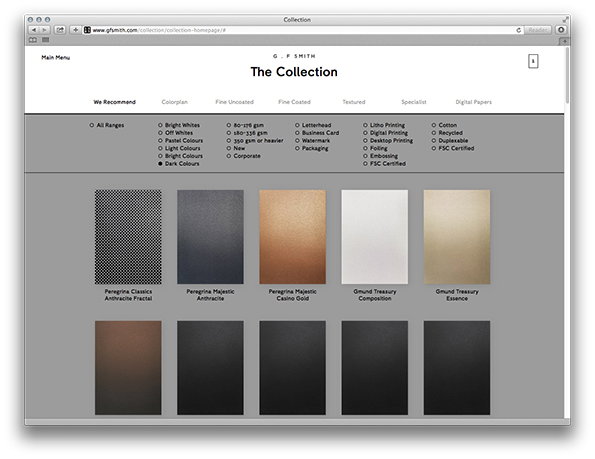The height and width of the screenshot is (459, 595).
Task: Reload the page in the address bar
Action: (x=518, y=30)
